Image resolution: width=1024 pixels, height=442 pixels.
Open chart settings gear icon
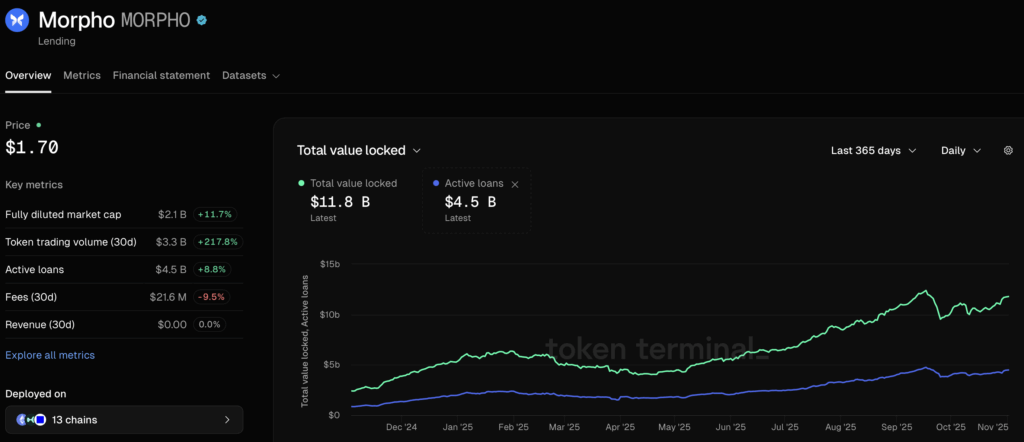click(1008, 151)
